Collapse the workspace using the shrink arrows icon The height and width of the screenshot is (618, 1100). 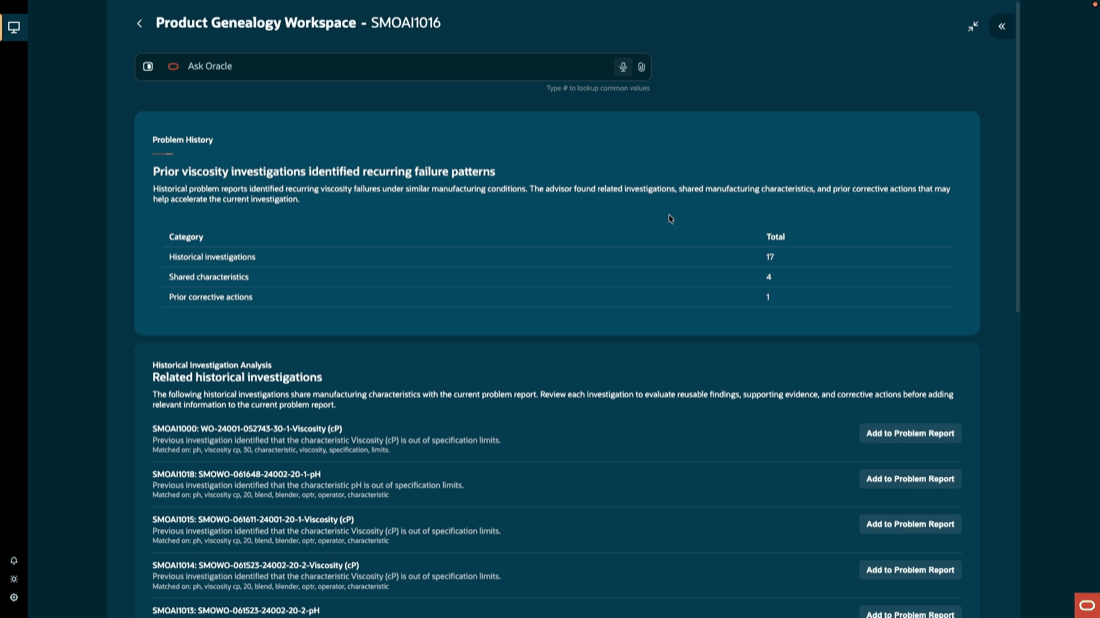click(973, 27)
